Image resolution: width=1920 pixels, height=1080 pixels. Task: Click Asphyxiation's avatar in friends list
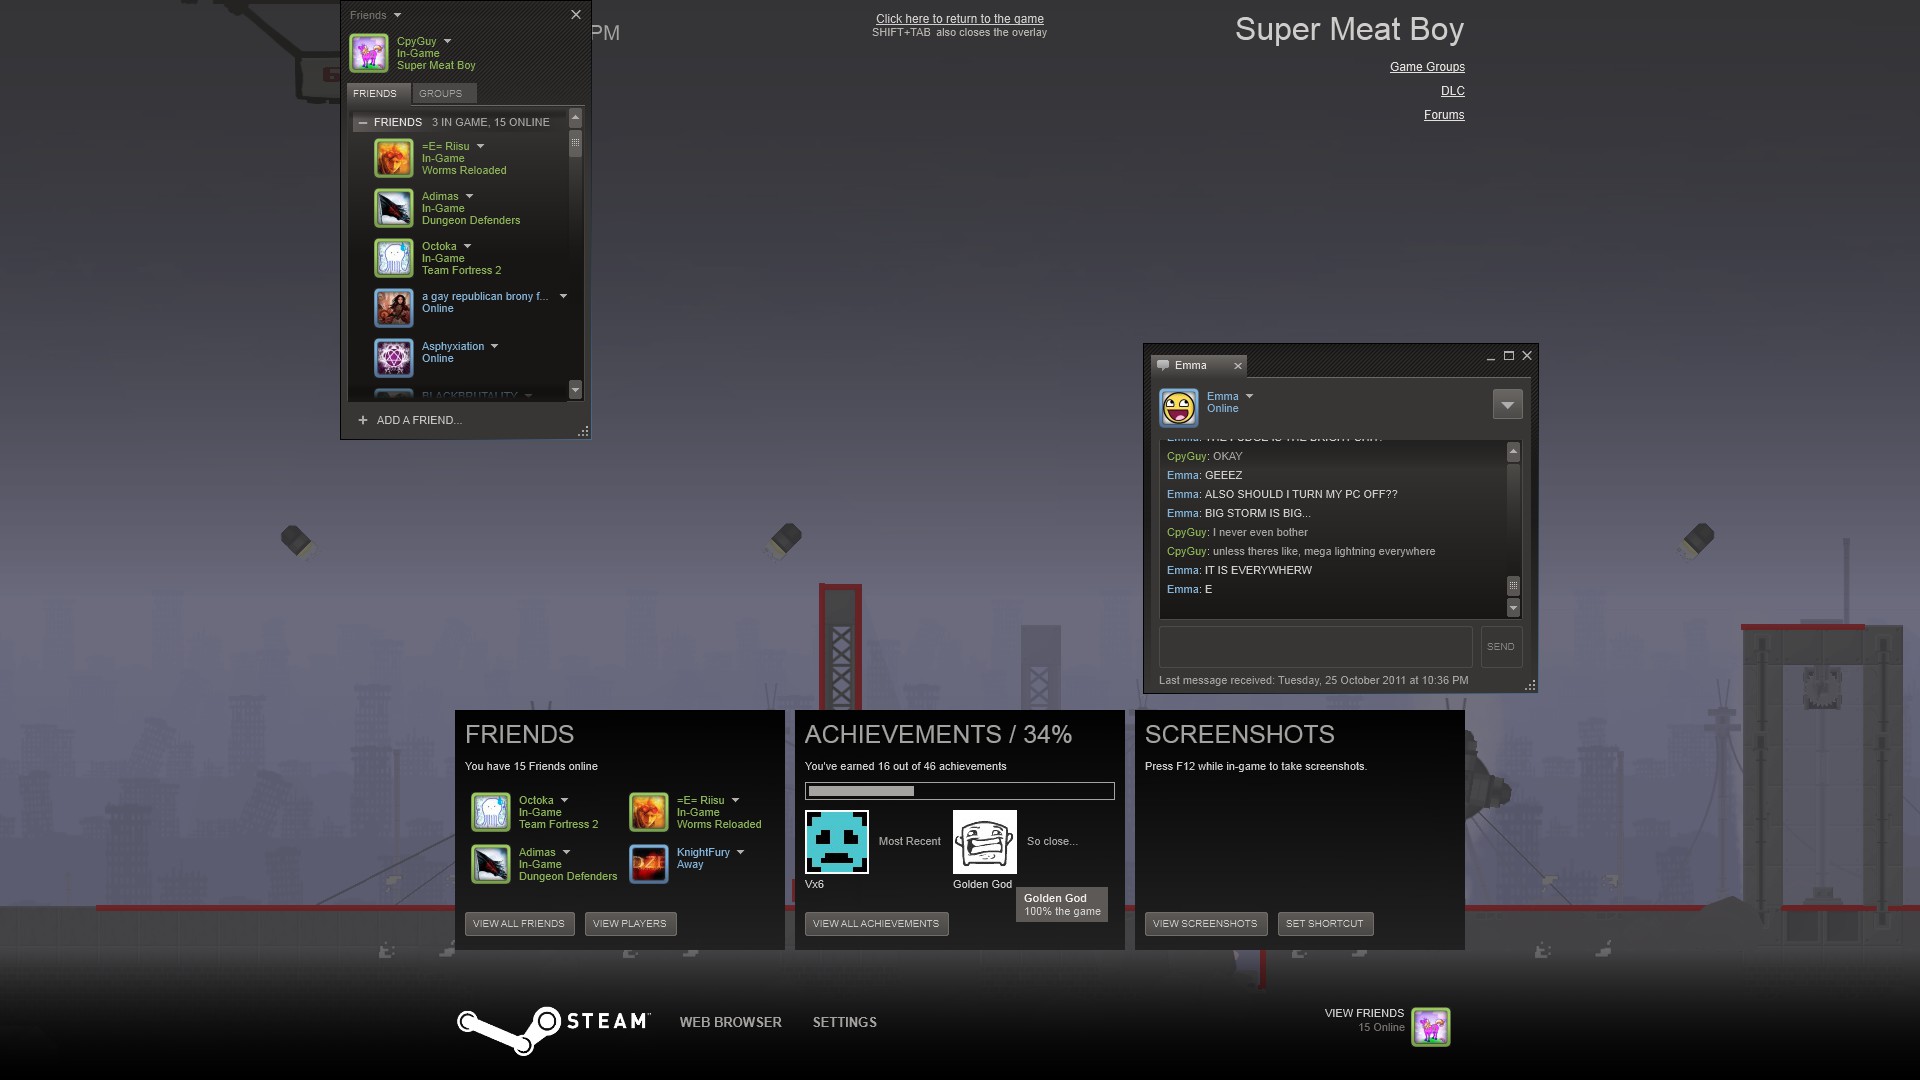coord(393,357)
